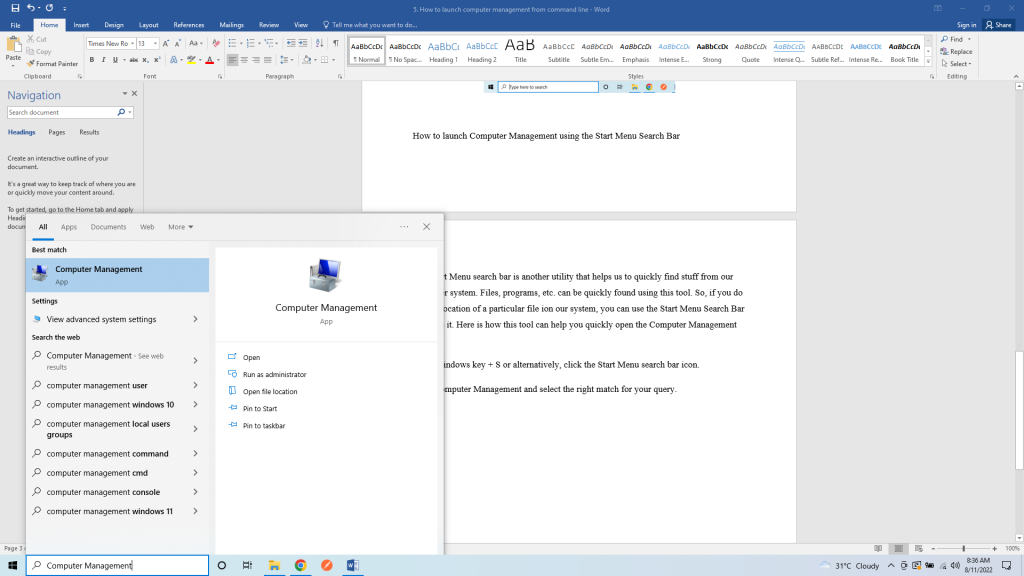
Task: Center-align the paragraph text
Action: 246,60
